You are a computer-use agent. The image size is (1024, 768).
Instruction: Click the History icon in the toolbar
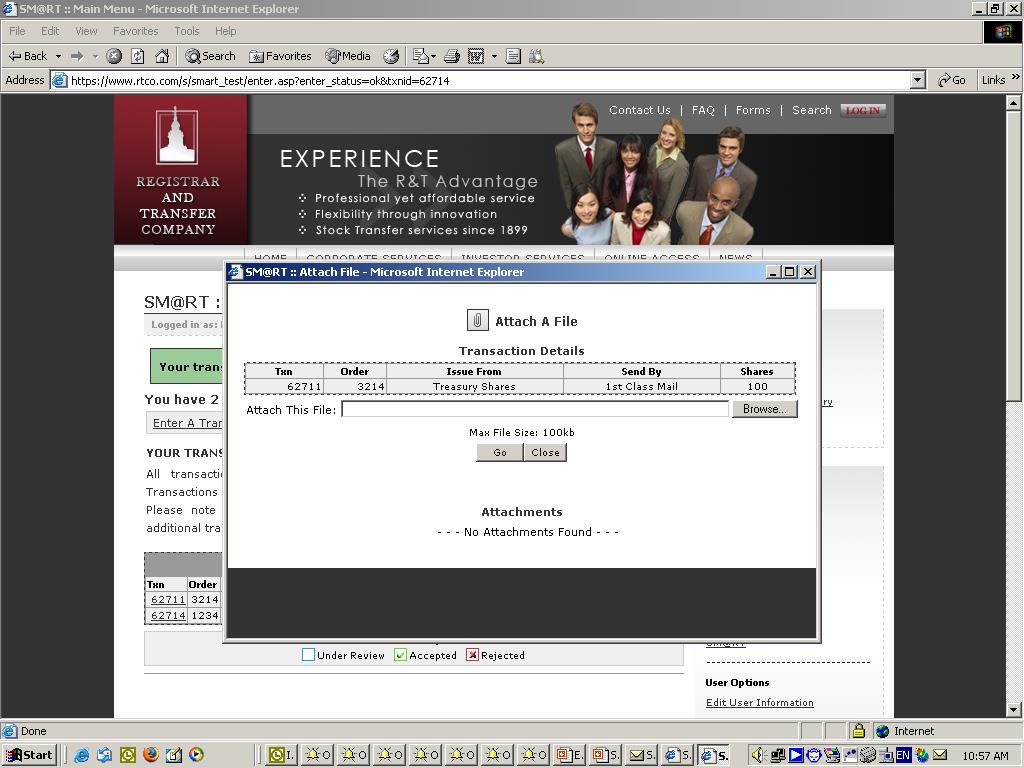click(x=391, y=56)
